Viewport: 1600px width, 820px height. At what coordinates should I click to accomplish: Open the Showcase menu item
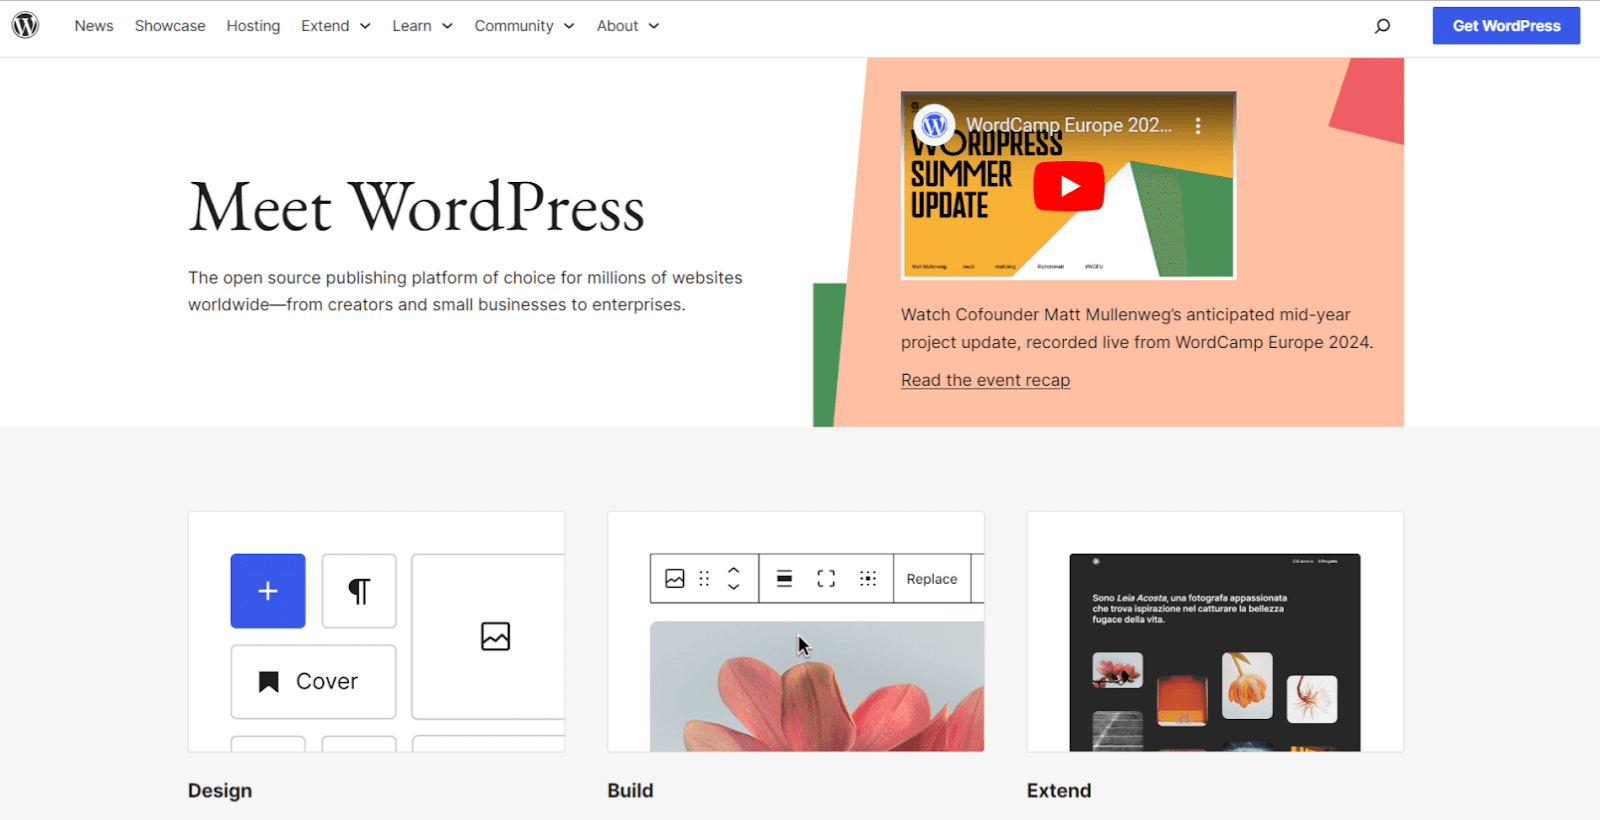(170, 26)
